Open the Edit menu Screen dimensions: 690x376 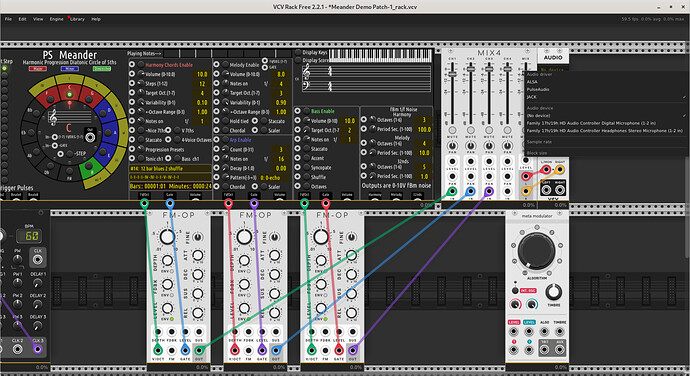click(x=22, y=19)
